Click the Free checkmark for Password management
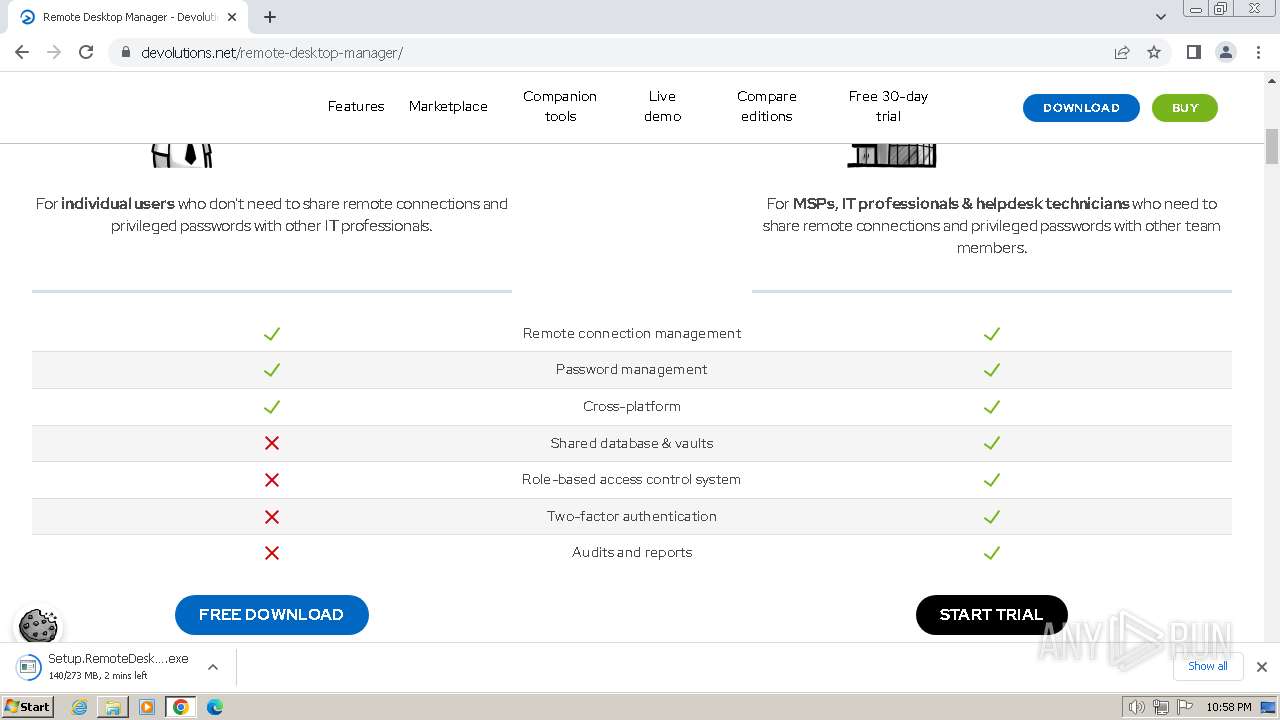 (x=272, y=370)
